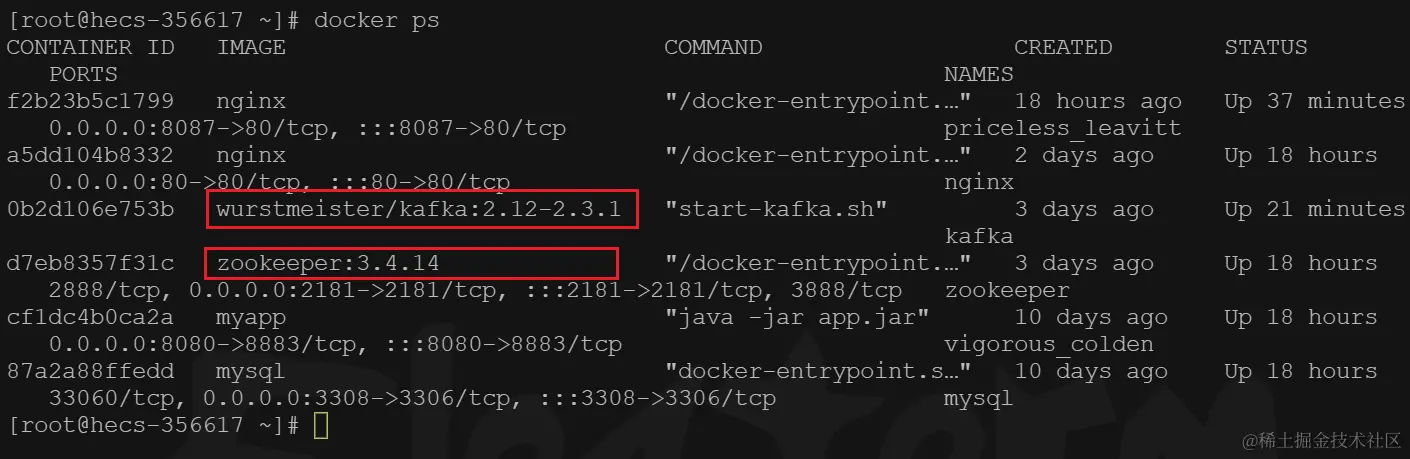Click the "Up 37 minutes" status

(x=1314, y=101)
